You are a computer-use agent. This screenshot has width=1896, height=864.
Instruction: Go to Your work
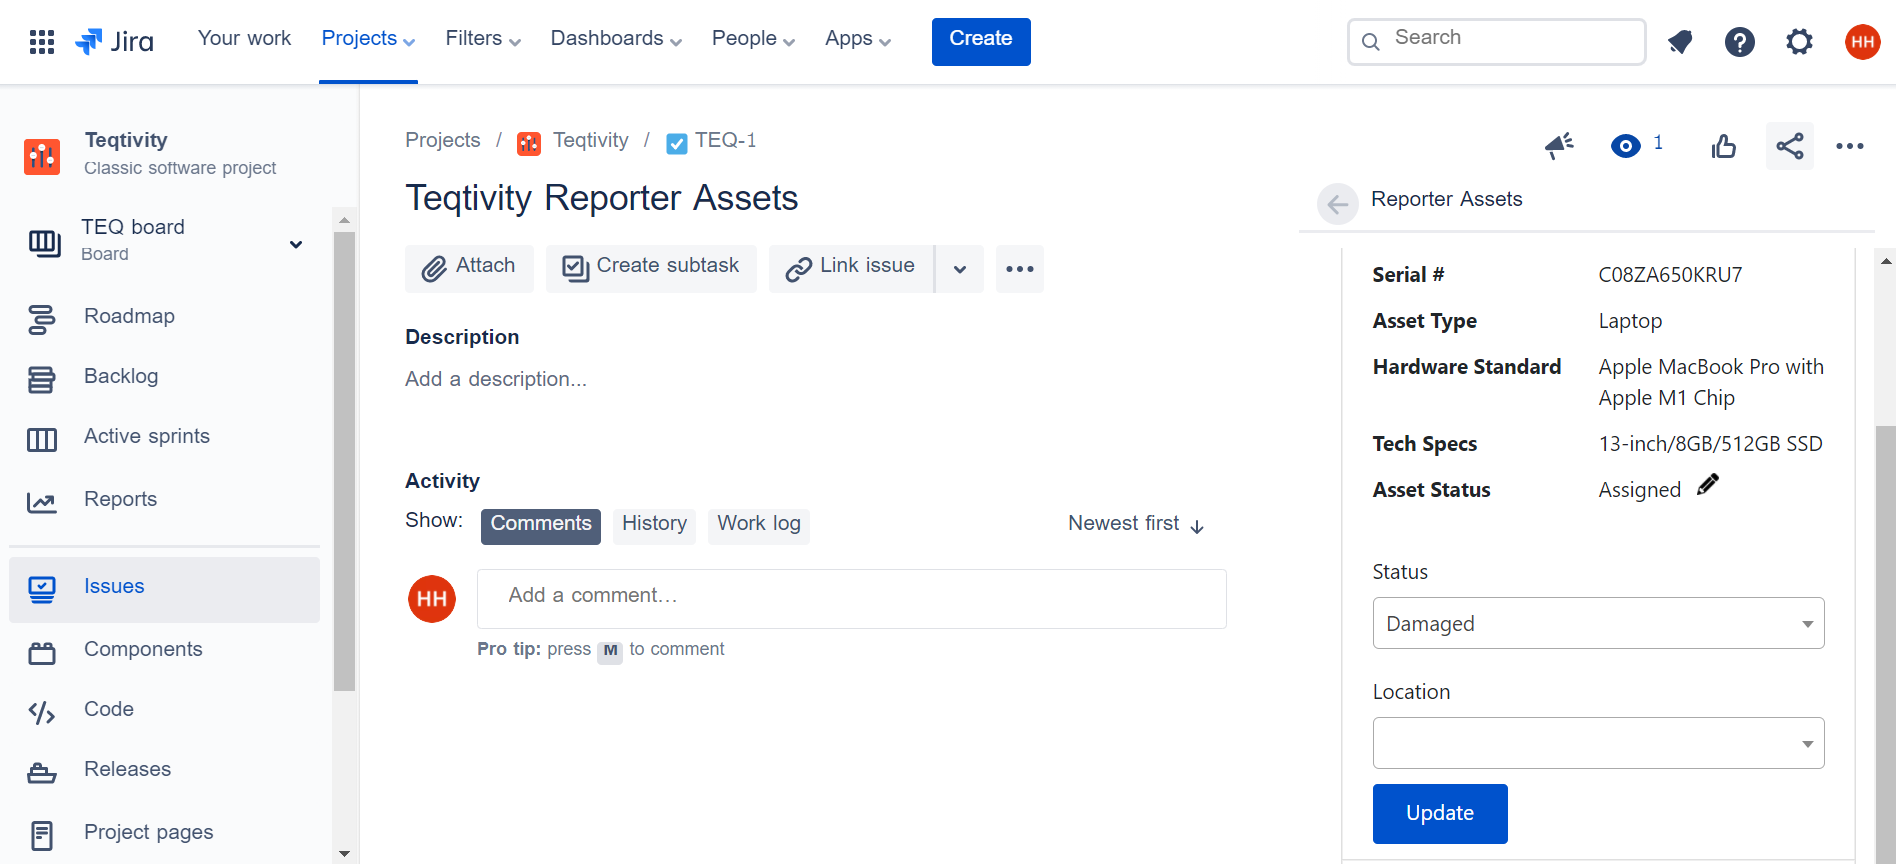pyautogui.click(x=244, y=39)
